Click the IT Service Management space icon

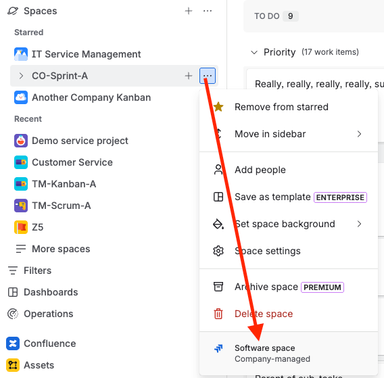coord(21,54)
